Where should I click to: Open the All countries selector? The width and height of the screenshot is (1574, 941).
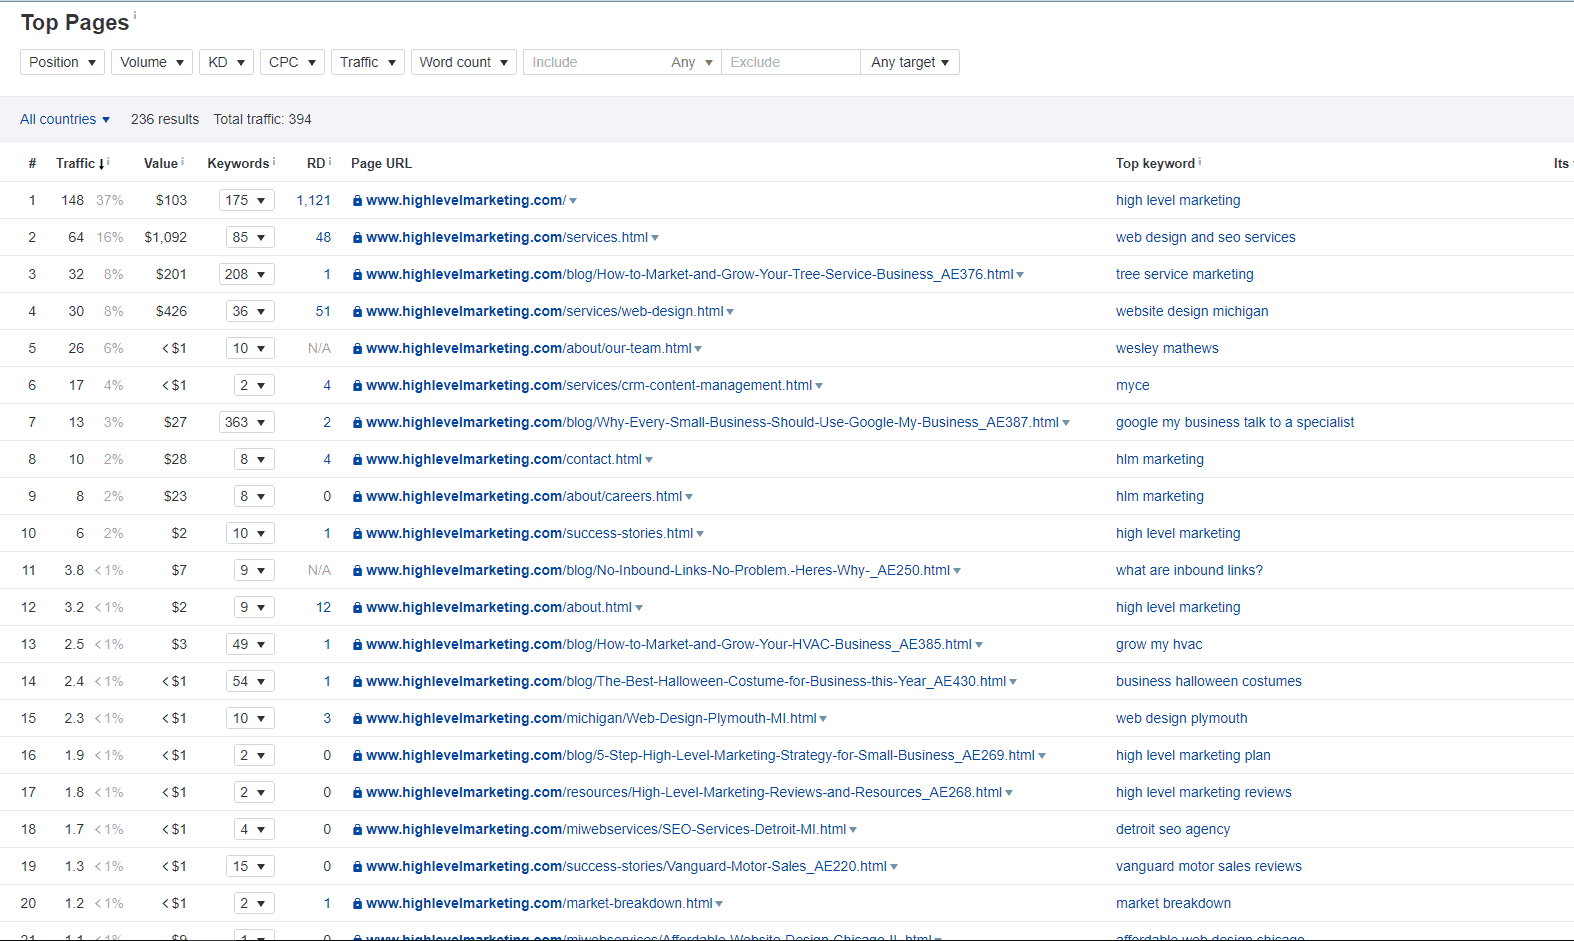click(x=65, y=119)
